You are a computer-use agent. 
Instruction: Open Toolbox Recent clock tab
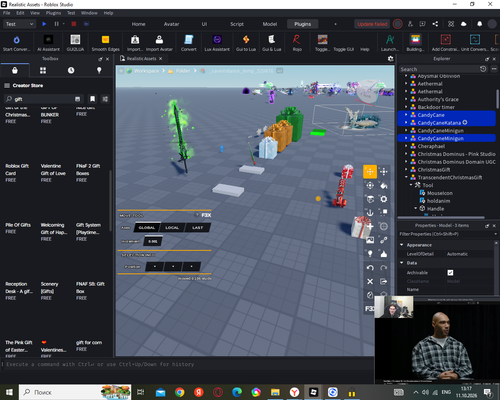[x=71, y=70]
